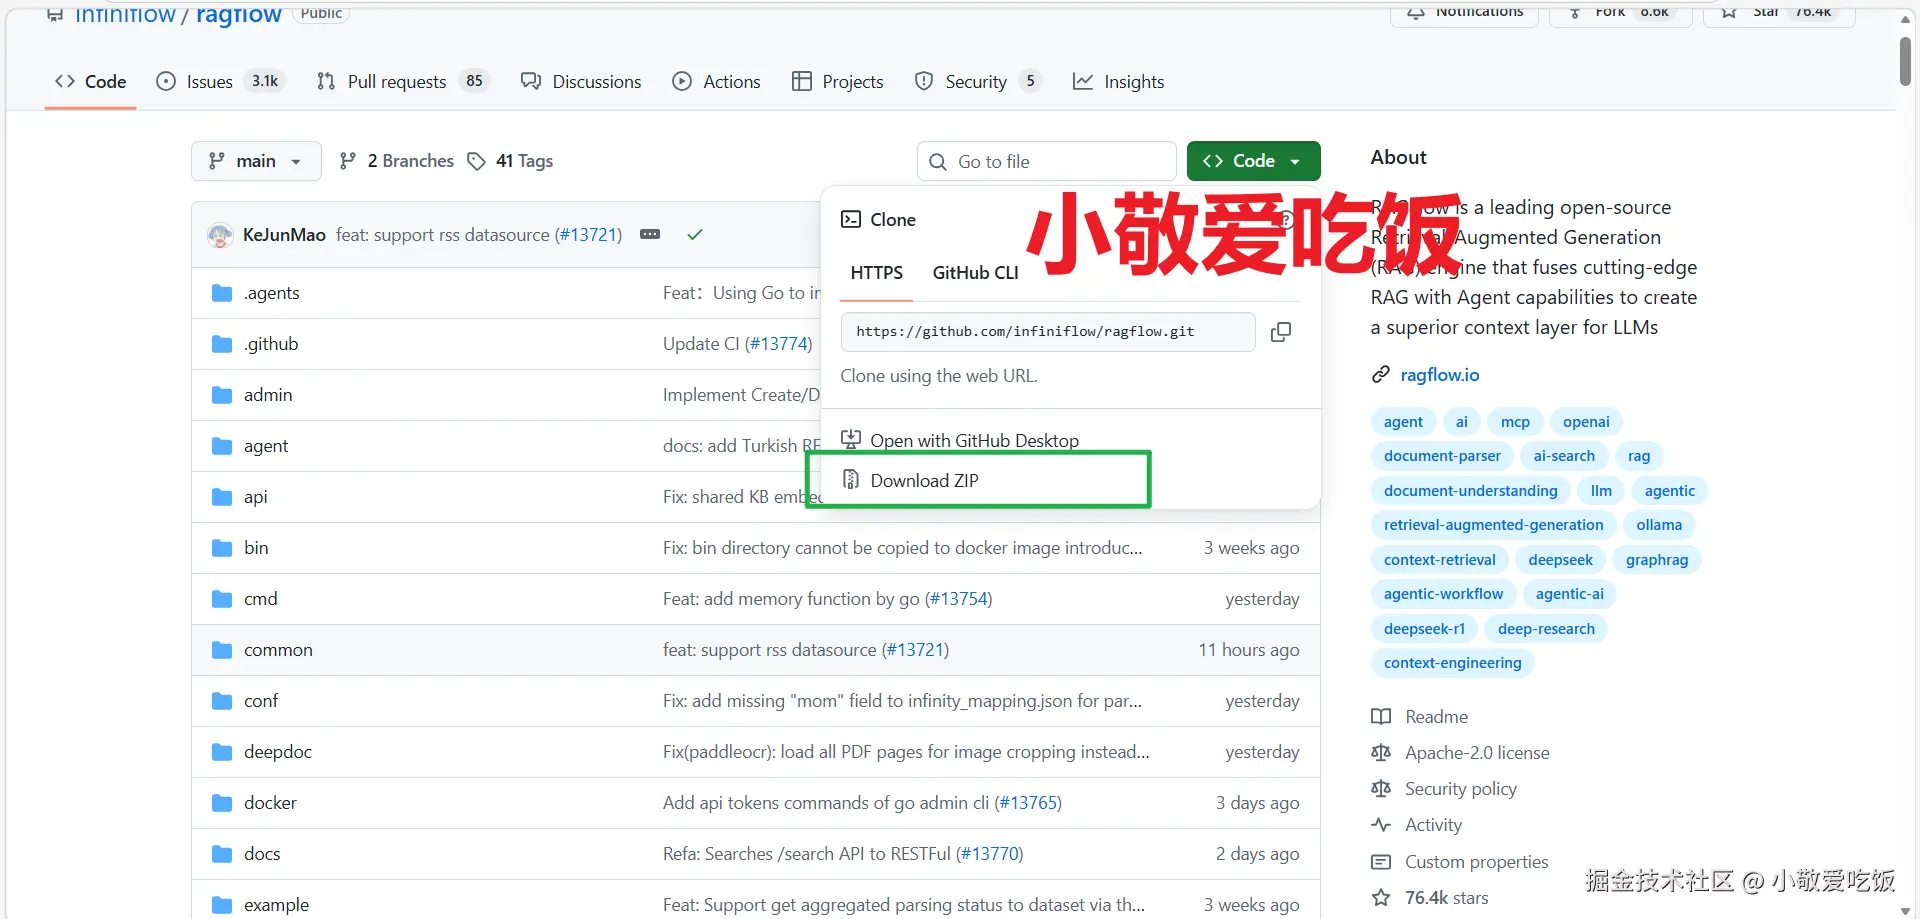Focus the Go to file search field
The width and height of the screenshot is (1920, 919).
(x=1046, y=161)
